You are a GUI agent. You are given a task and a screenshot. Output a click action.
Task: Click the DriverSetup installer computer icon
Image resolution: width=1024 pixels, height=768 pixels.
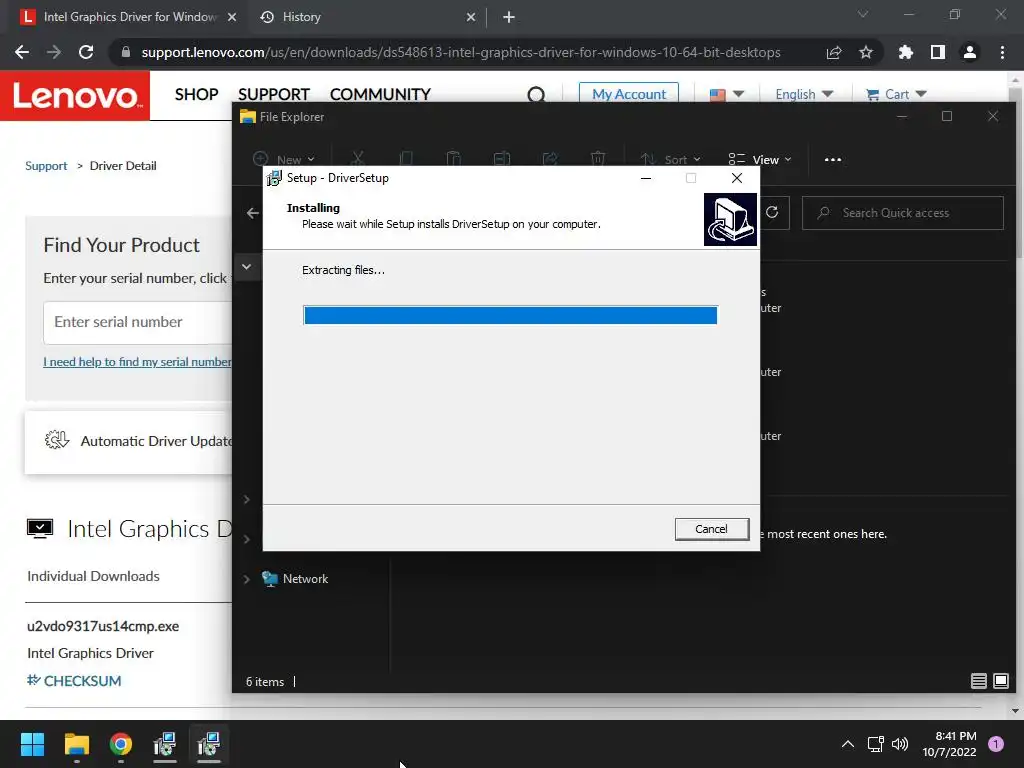[730, 219]
